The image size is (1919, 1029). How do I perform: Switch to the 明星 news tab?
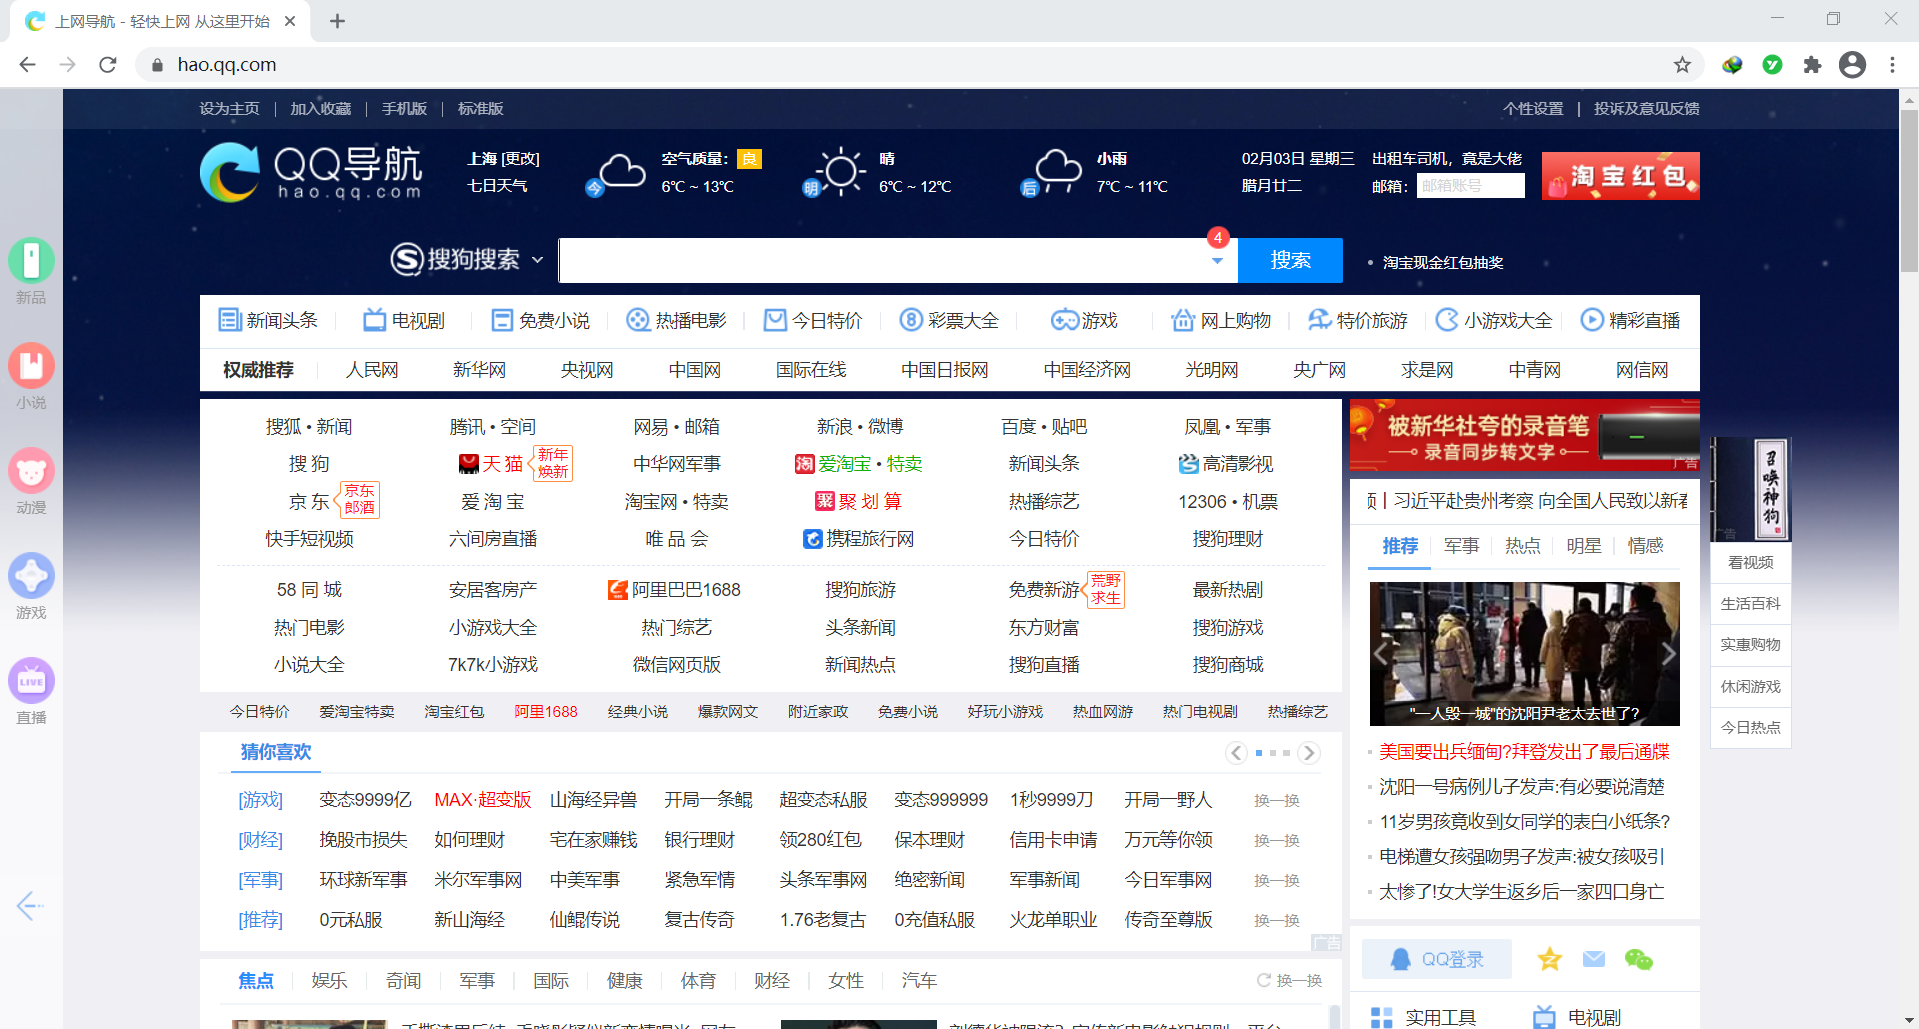(1583, 546)
